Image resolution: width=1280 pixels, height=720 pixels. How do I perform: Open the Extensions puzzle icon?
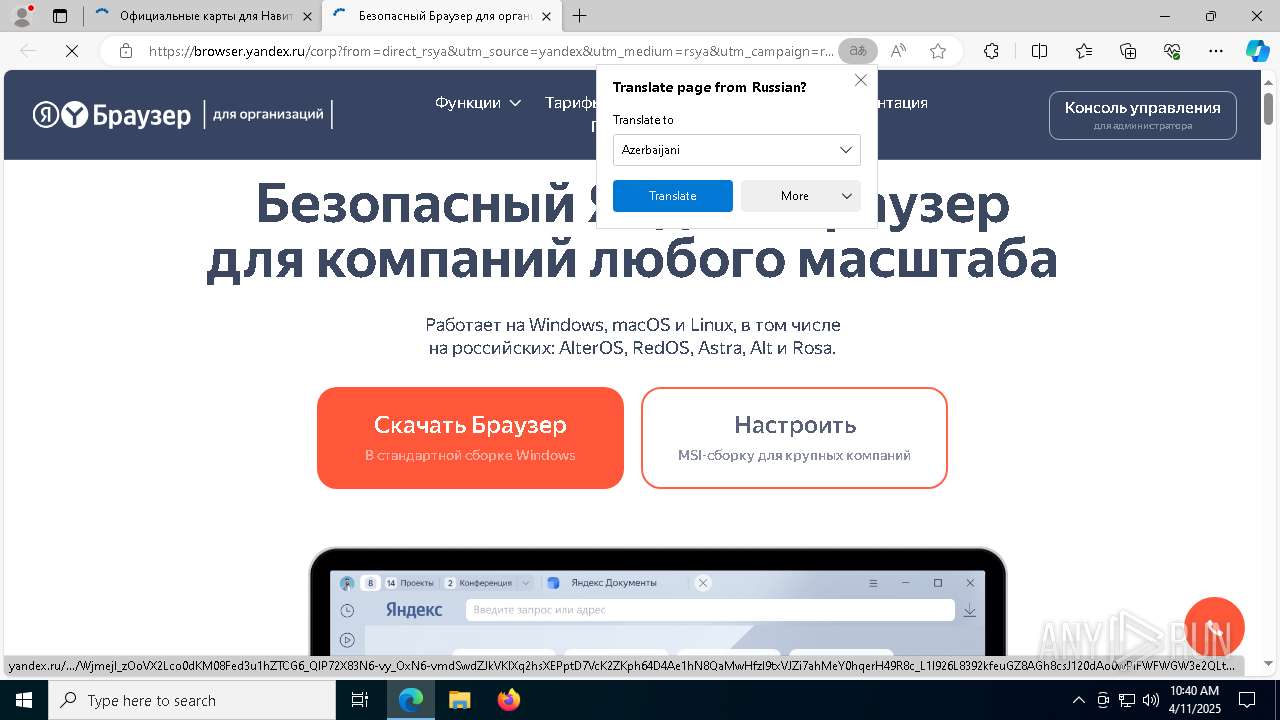point(991,51)
